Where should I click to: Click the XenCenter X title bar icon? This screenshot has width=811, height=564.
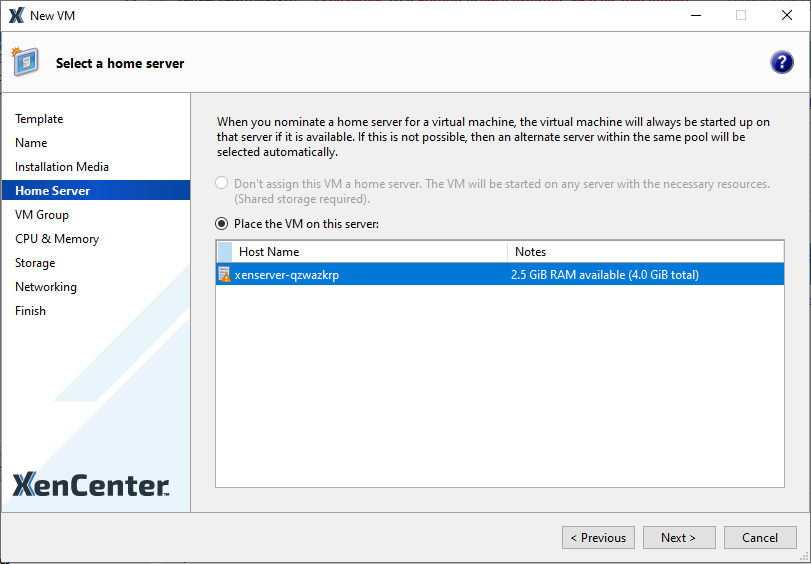(17, 16)
